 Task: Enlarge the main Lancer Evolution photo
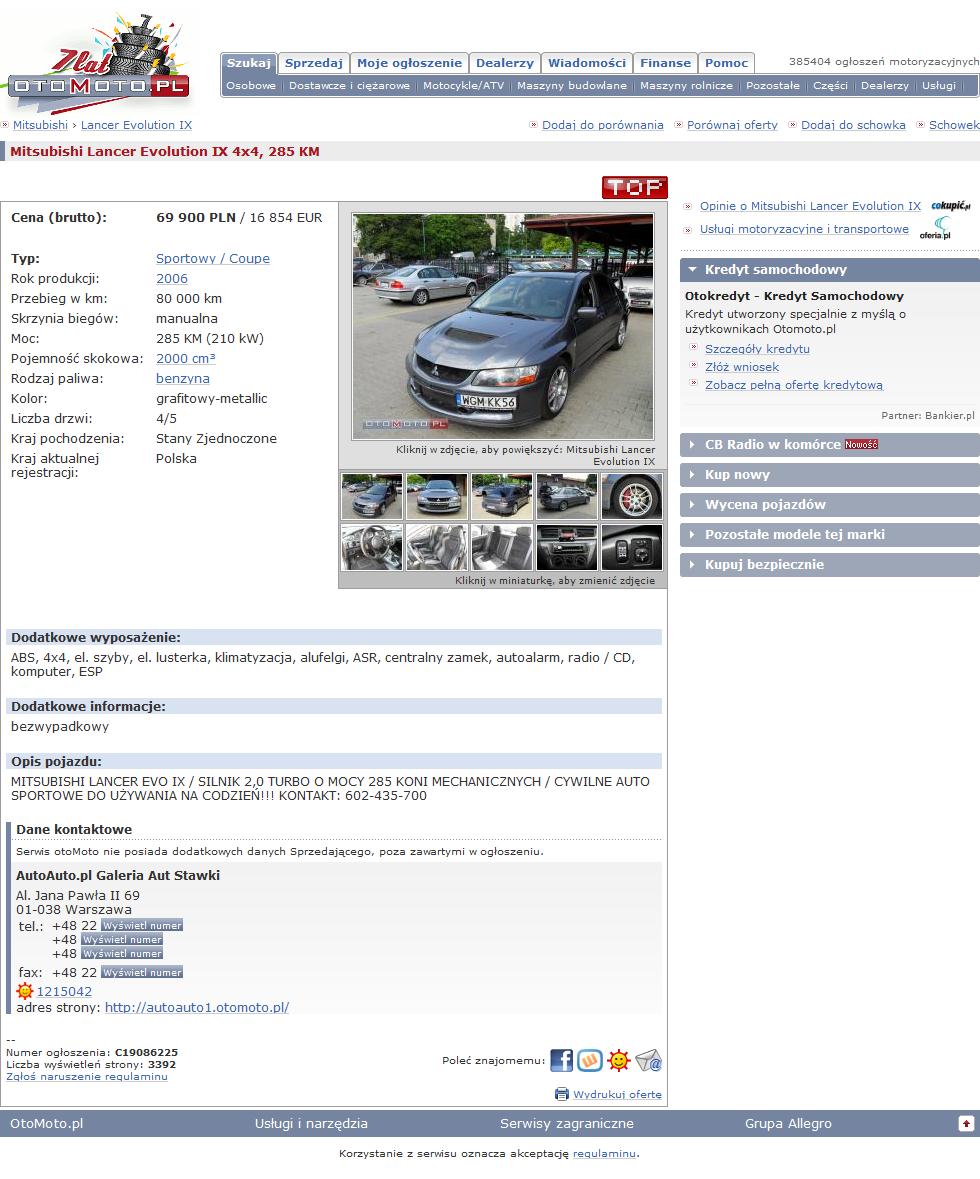pos(503,326)
